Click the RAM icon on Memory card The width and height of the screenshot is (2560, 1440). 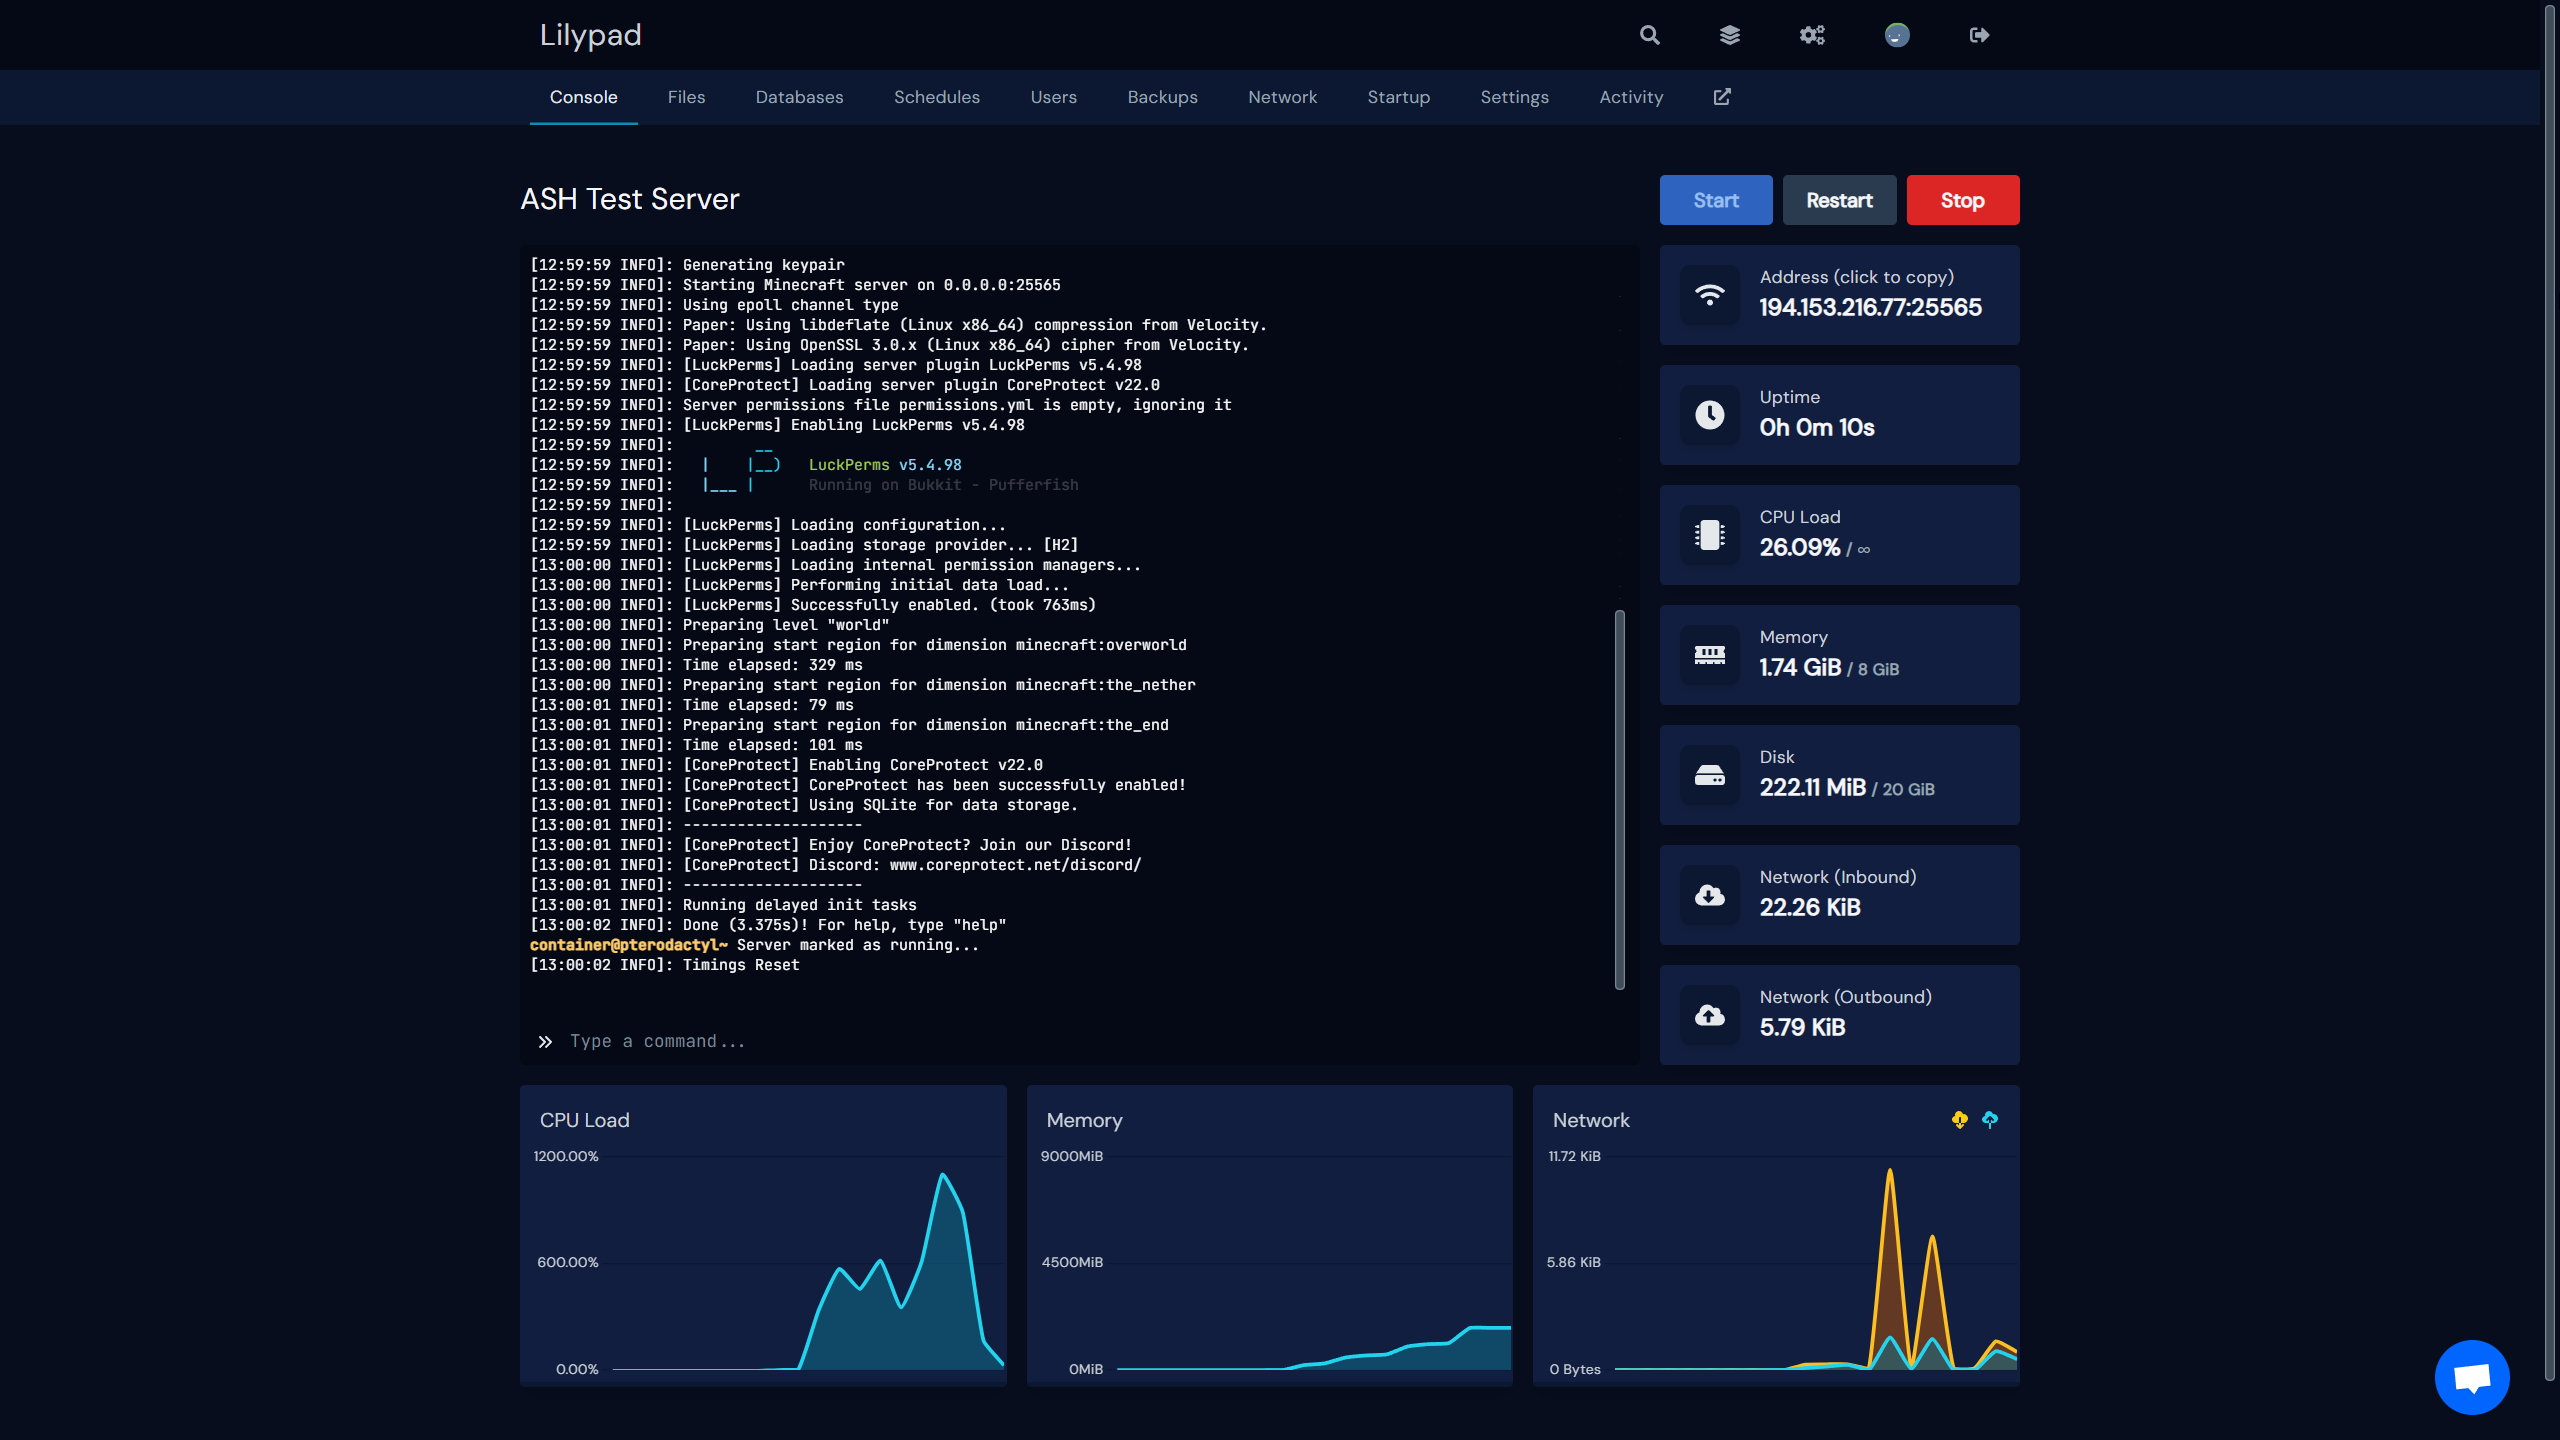(1710, 655)
